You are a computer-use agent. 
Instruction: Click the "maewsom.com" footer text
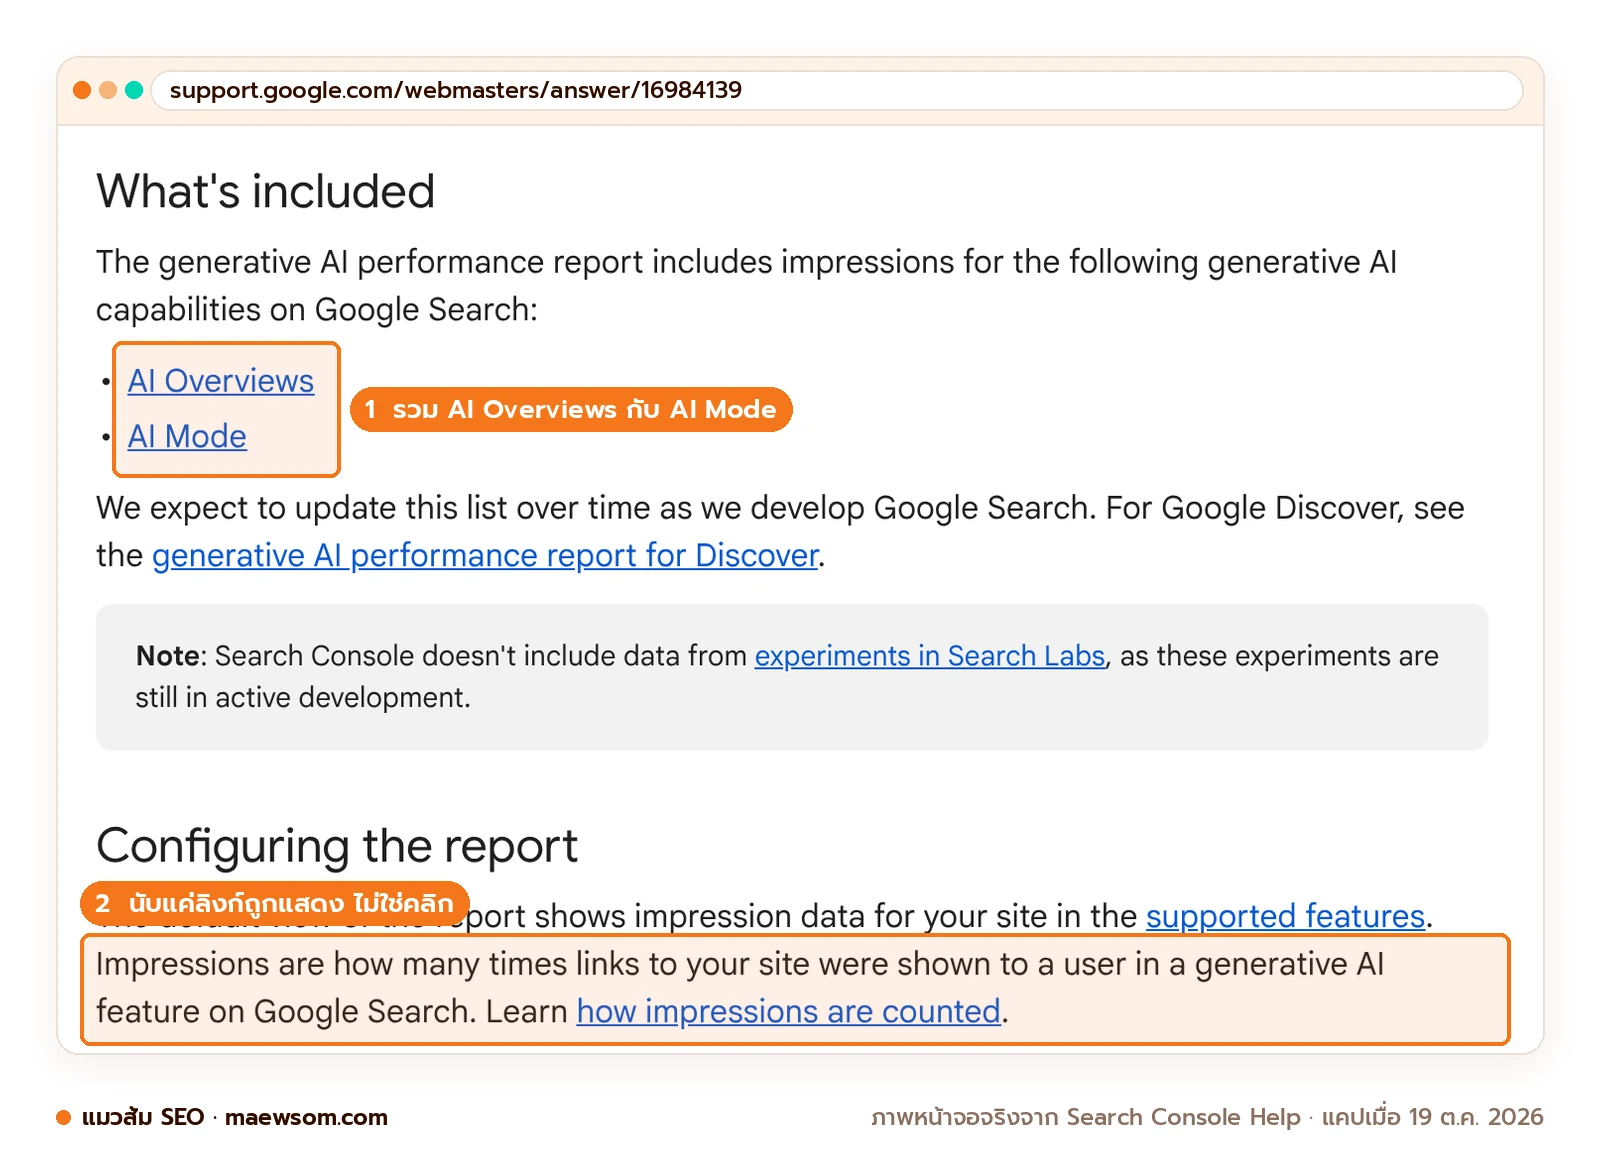point(306,1117)
